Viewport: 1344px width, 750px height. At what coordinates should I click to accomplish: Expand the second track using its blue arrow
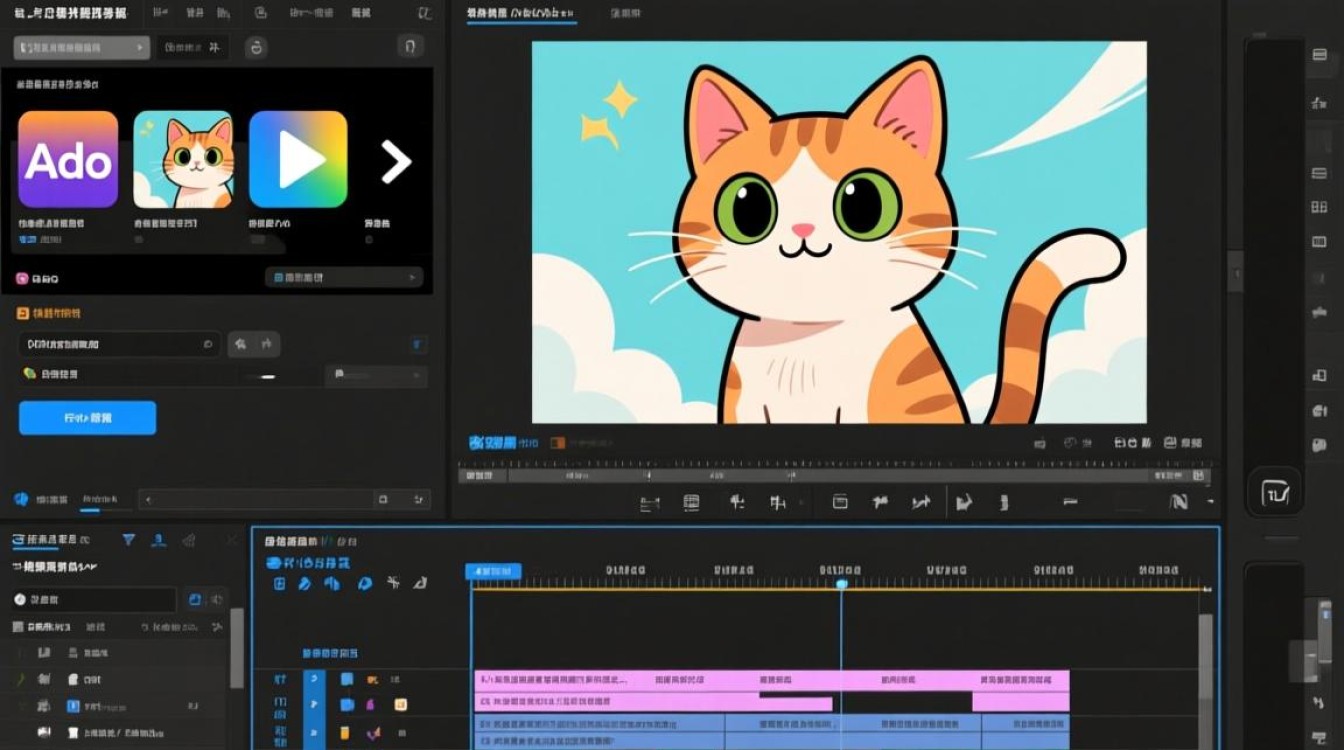click(314, 705)
